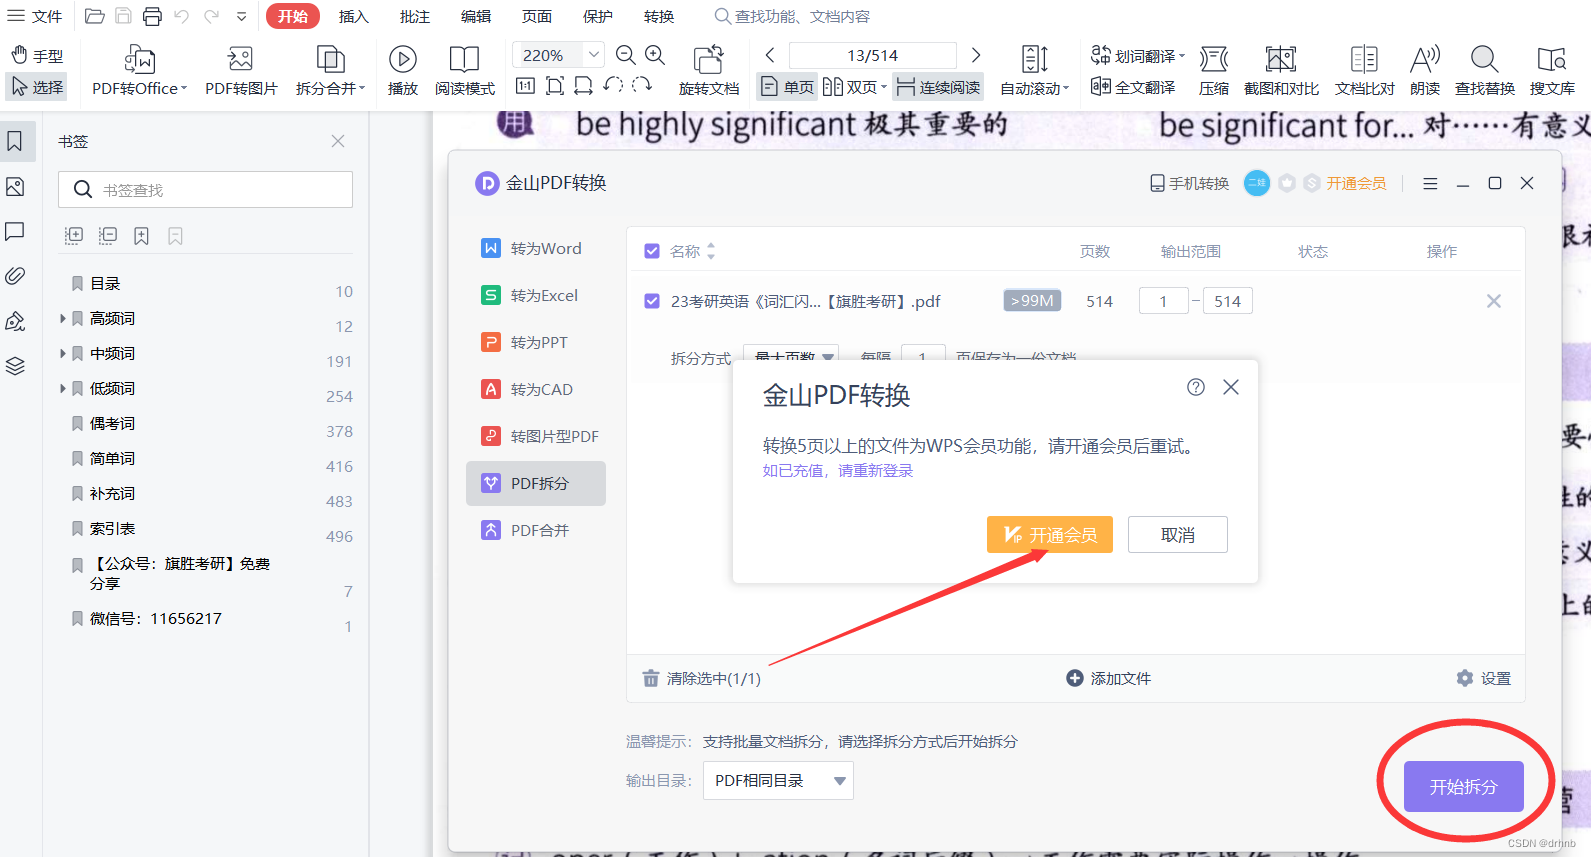Add a new bookmark in bookmark panel
The height and width of the screenshot is (857, 1591).
(x=141, y=236)
